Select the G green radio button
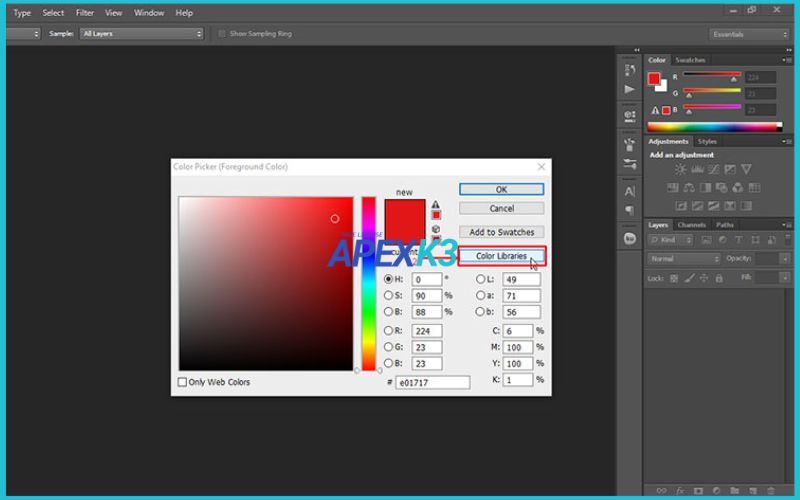 (x=388, y=347)
